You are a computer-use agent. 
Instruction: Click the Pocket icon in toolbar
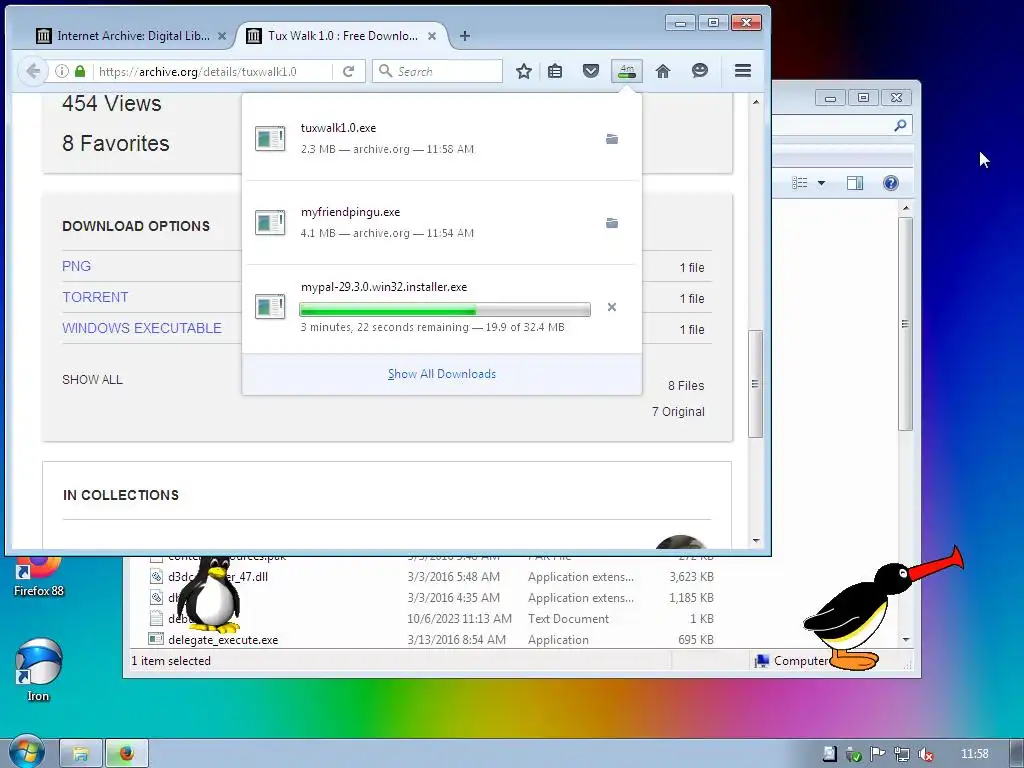coord(591,71)
